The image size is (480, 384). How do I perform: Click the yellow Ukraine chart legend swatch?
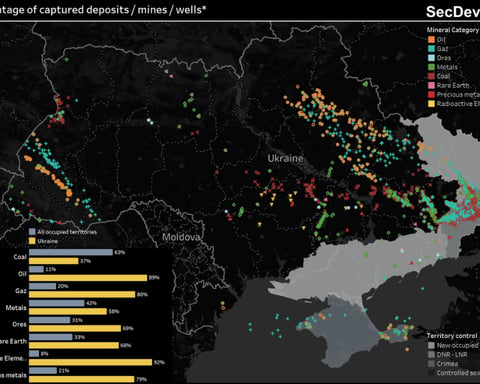[32, 241]
